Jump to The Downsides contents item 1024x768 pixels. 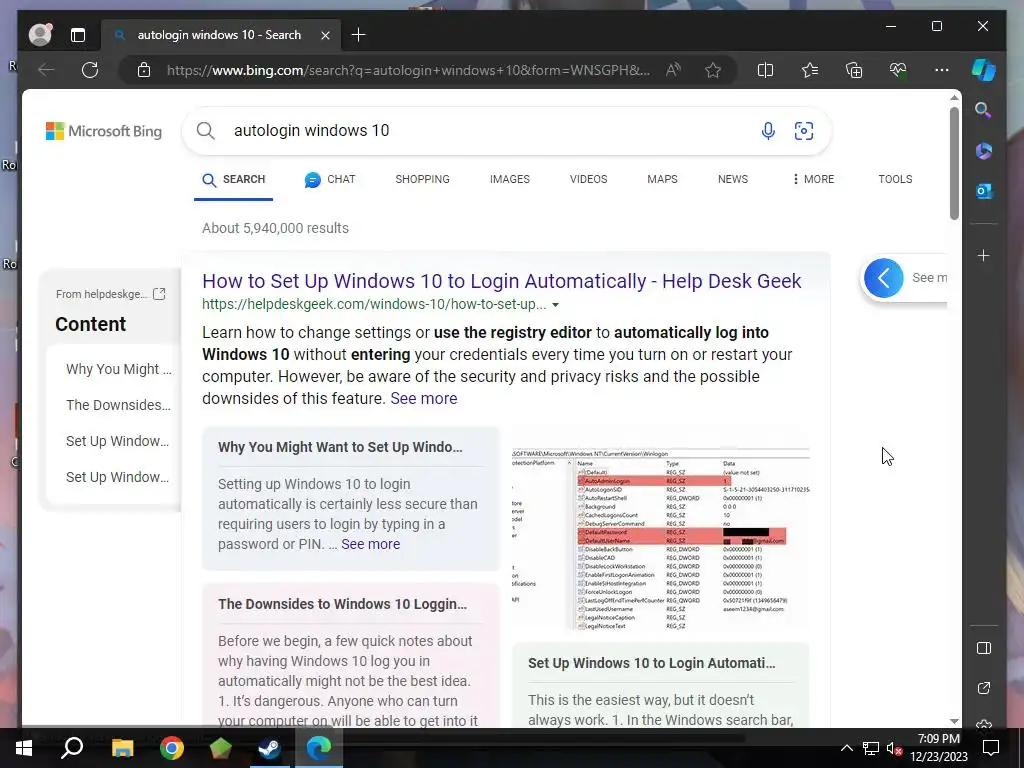click(118, 405)
